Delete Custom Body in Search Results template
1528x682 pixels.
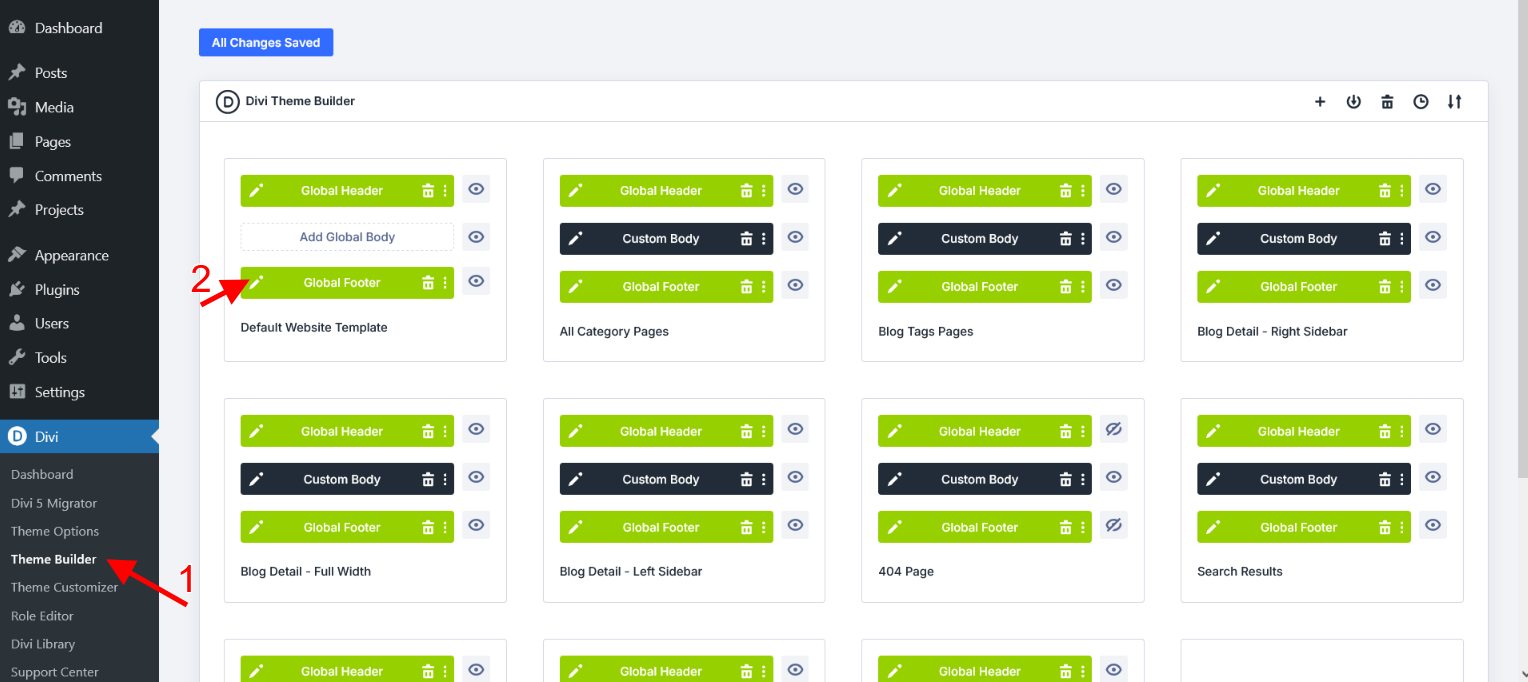1385,480
